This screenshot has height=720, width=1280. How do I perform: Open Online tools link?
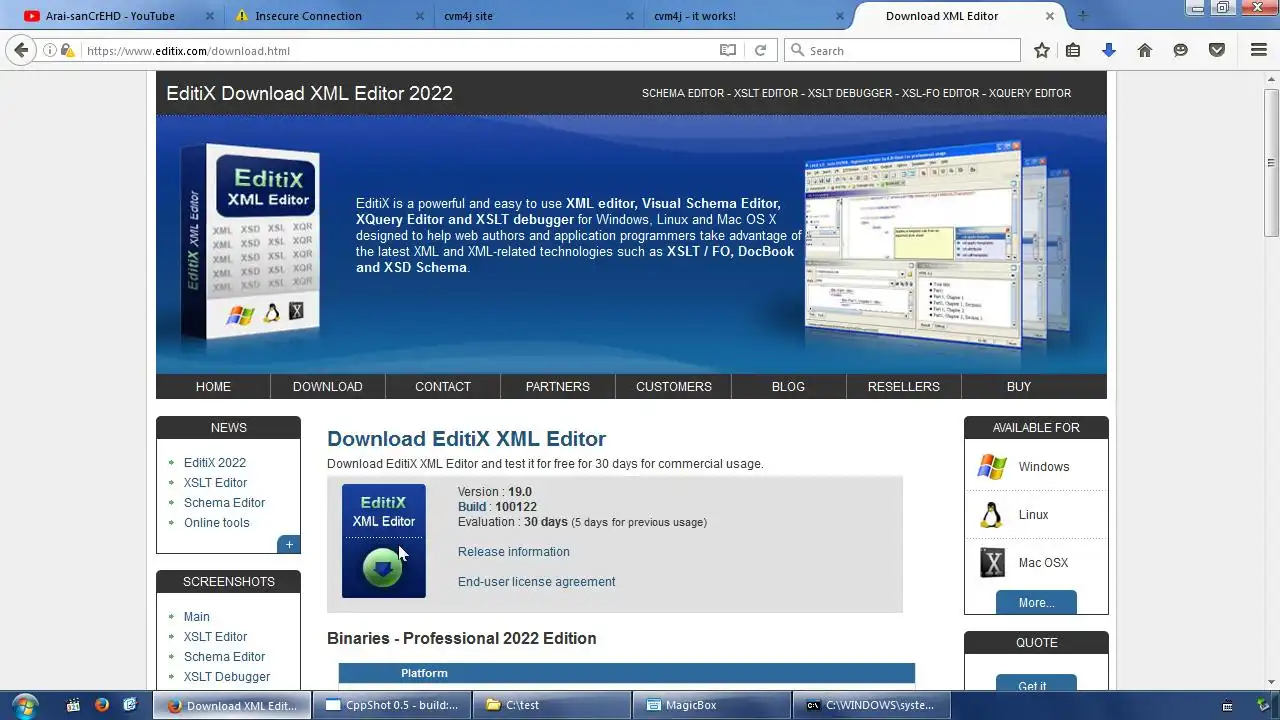(217, 523)
